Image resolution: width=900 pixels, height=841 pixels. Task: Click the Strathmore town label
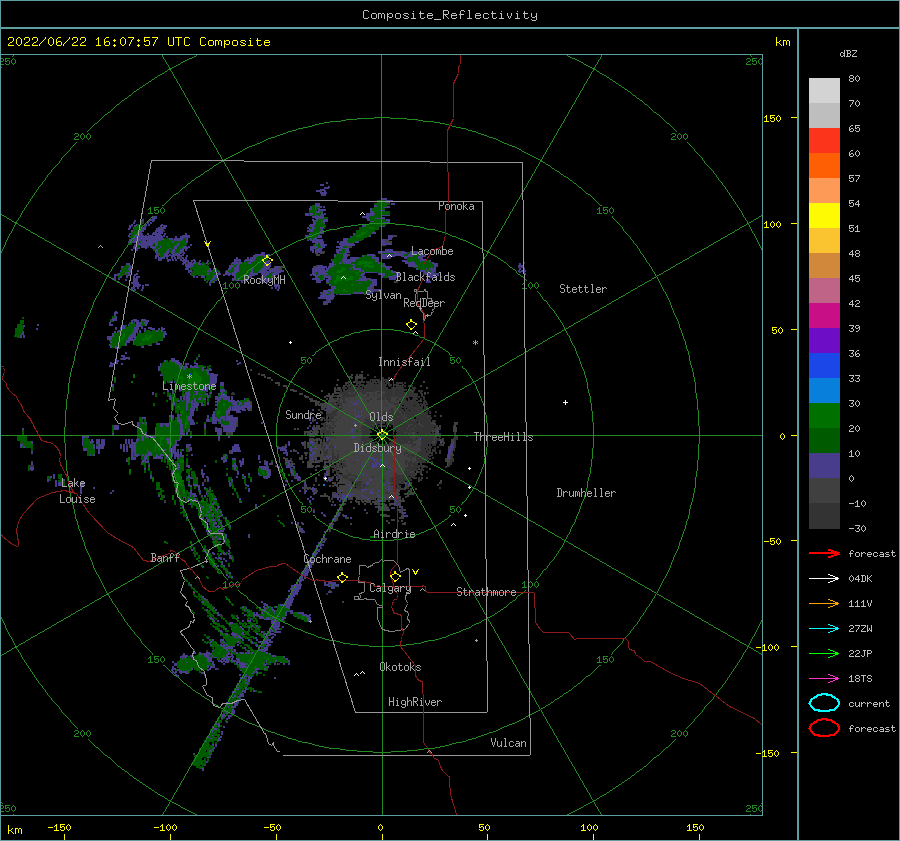coord(486,592)
